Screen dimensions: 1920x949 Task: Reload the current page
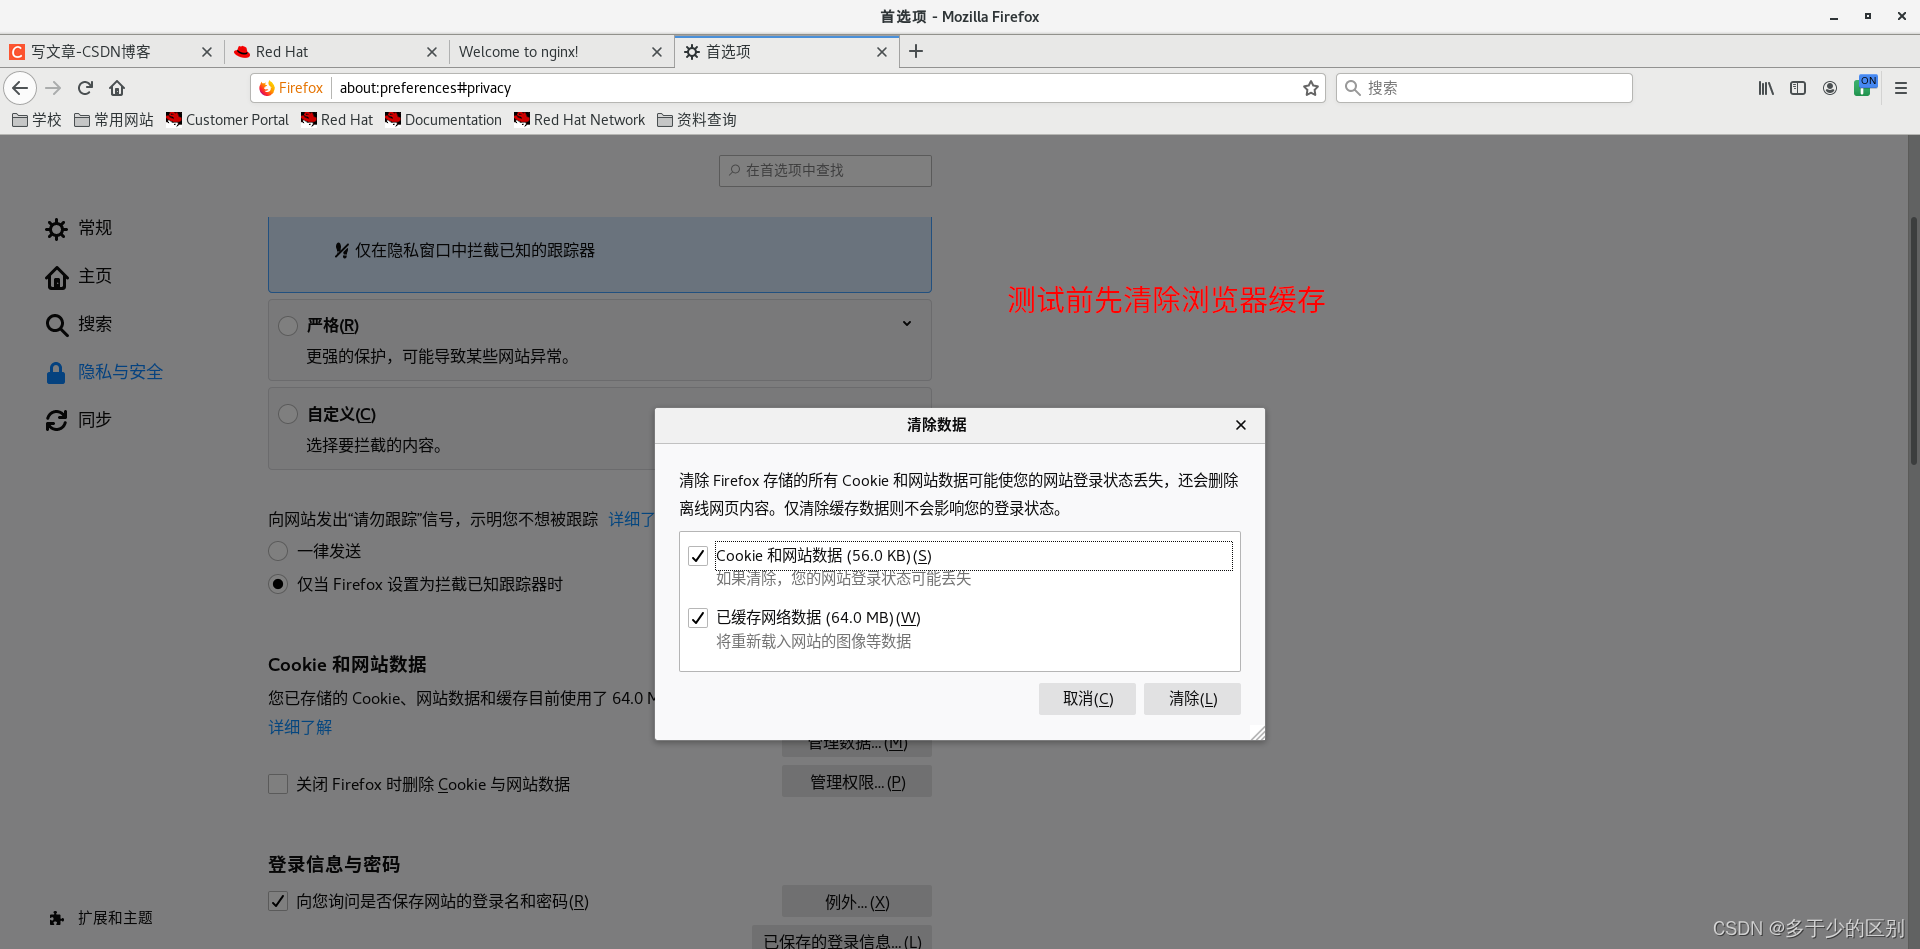[85, 88]
